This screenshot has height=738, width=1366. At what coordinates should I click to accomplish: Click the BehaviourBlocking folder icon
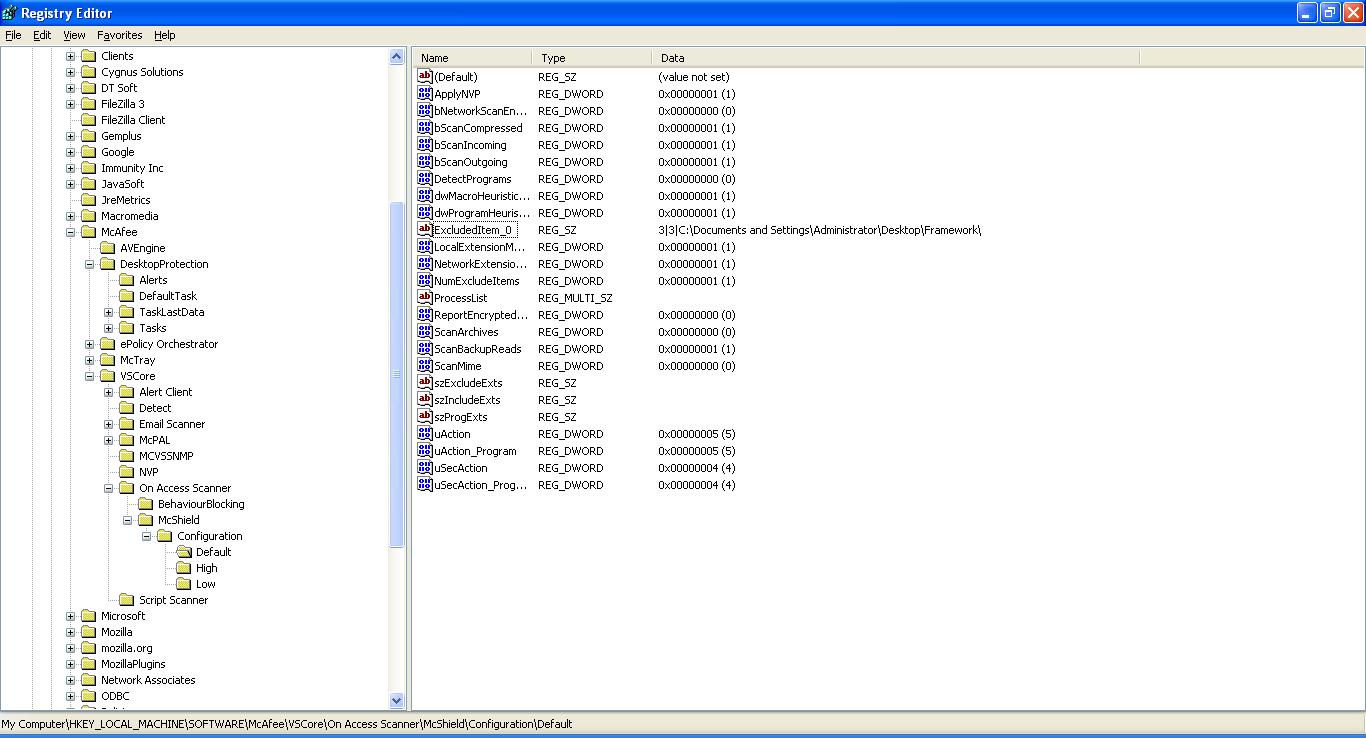click(x=145, y=504)
